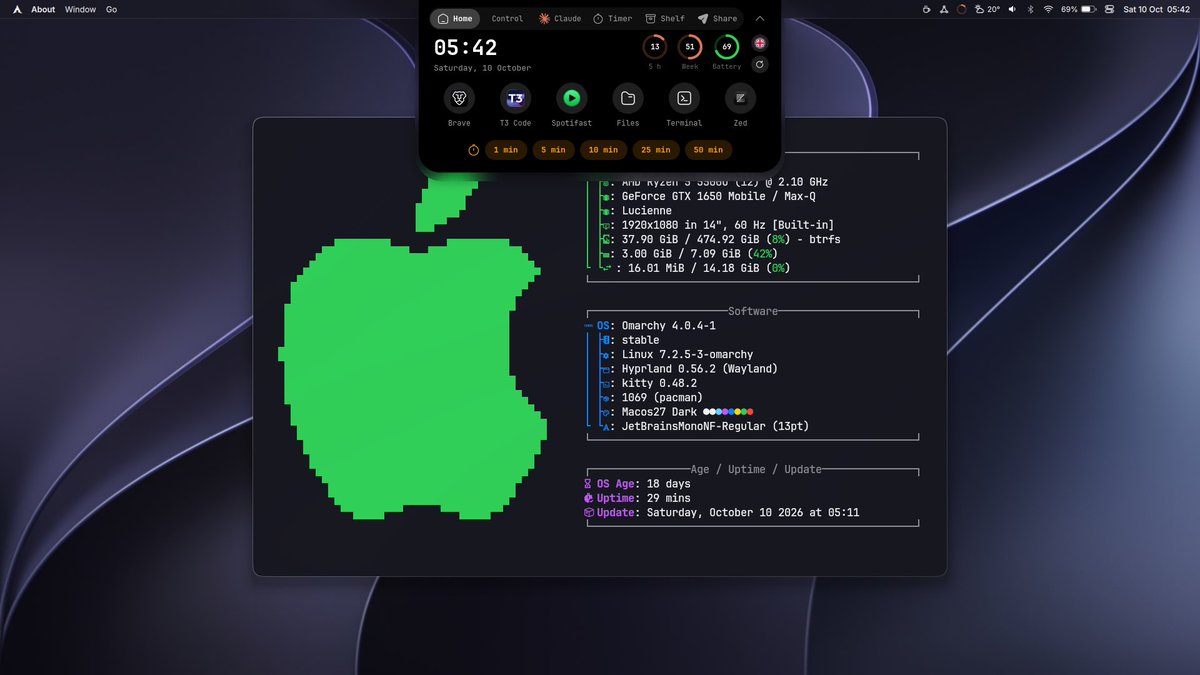Image resolution: width=1200 pixels, height=675 pixels.
Task: Click the orange stopwatch icon before 1 min
Action: [474, 150]
